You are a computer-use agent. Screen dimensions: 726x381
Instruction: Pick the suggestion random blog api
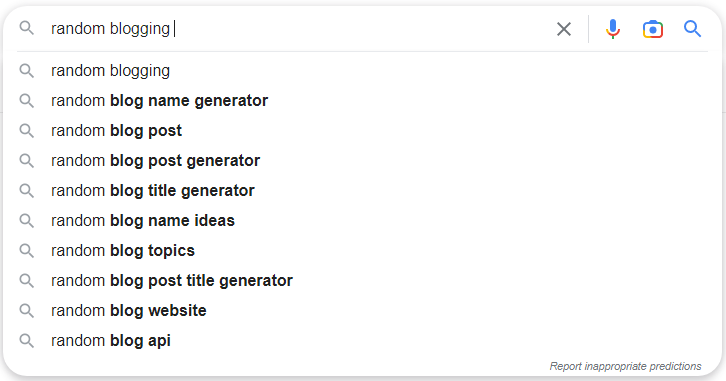[363, 341]
